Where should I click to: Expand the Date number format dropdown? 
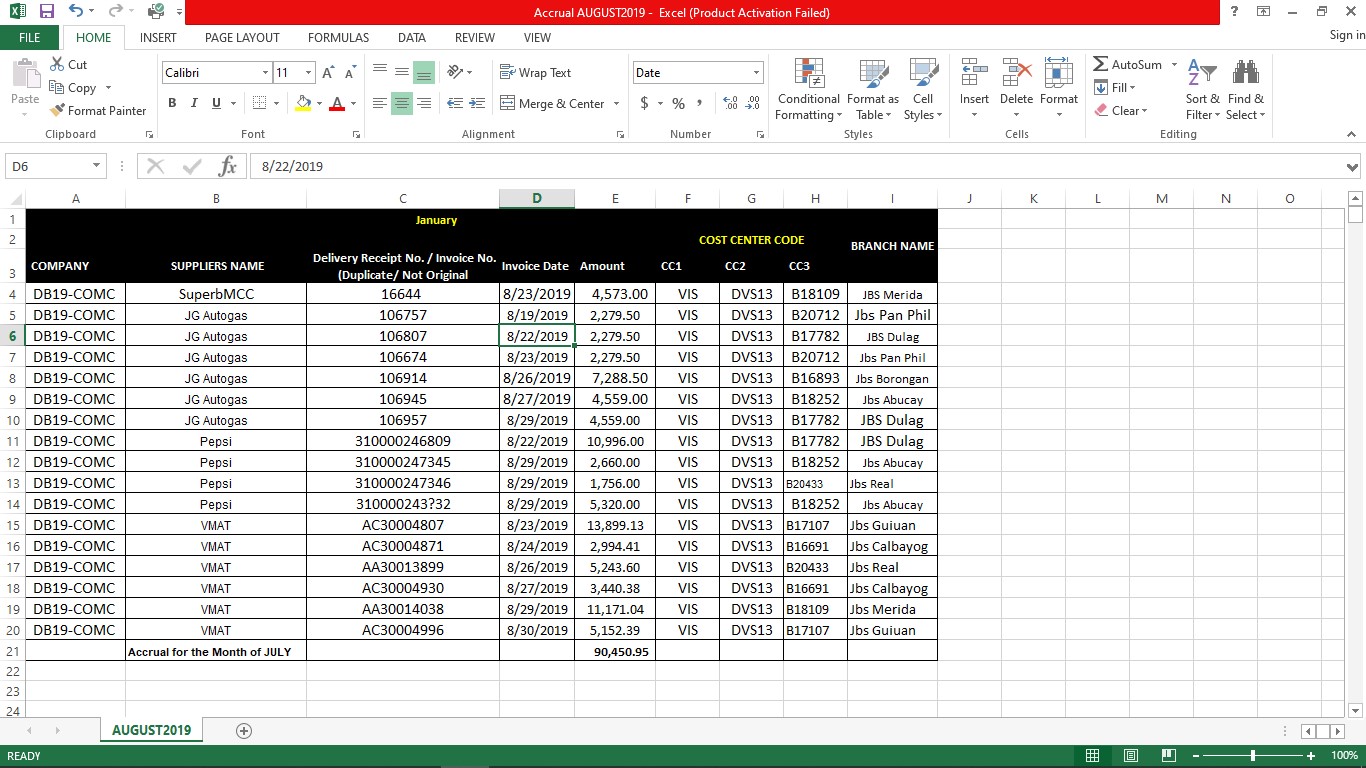[757, 73]
